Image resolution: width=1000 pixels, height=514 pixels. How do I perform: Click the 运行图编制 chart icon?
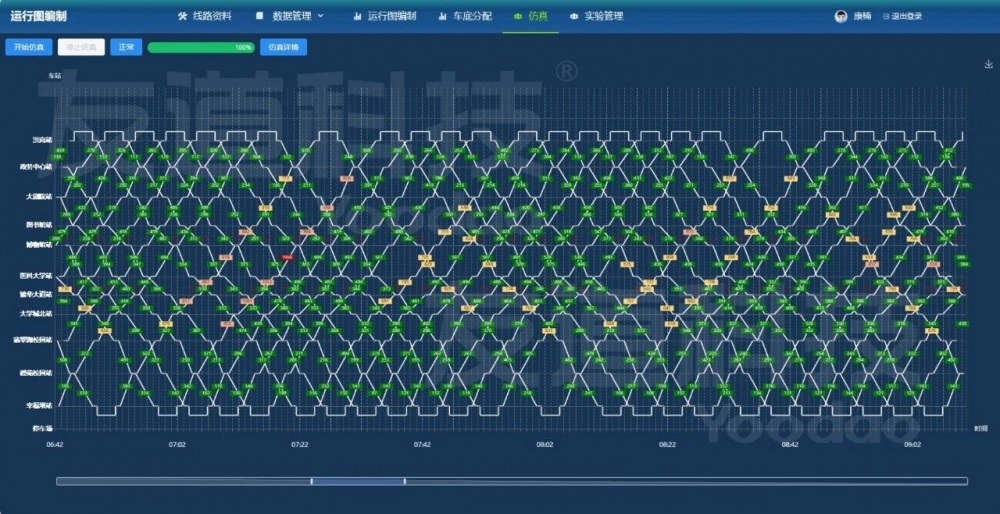click(x=357, y=16)
